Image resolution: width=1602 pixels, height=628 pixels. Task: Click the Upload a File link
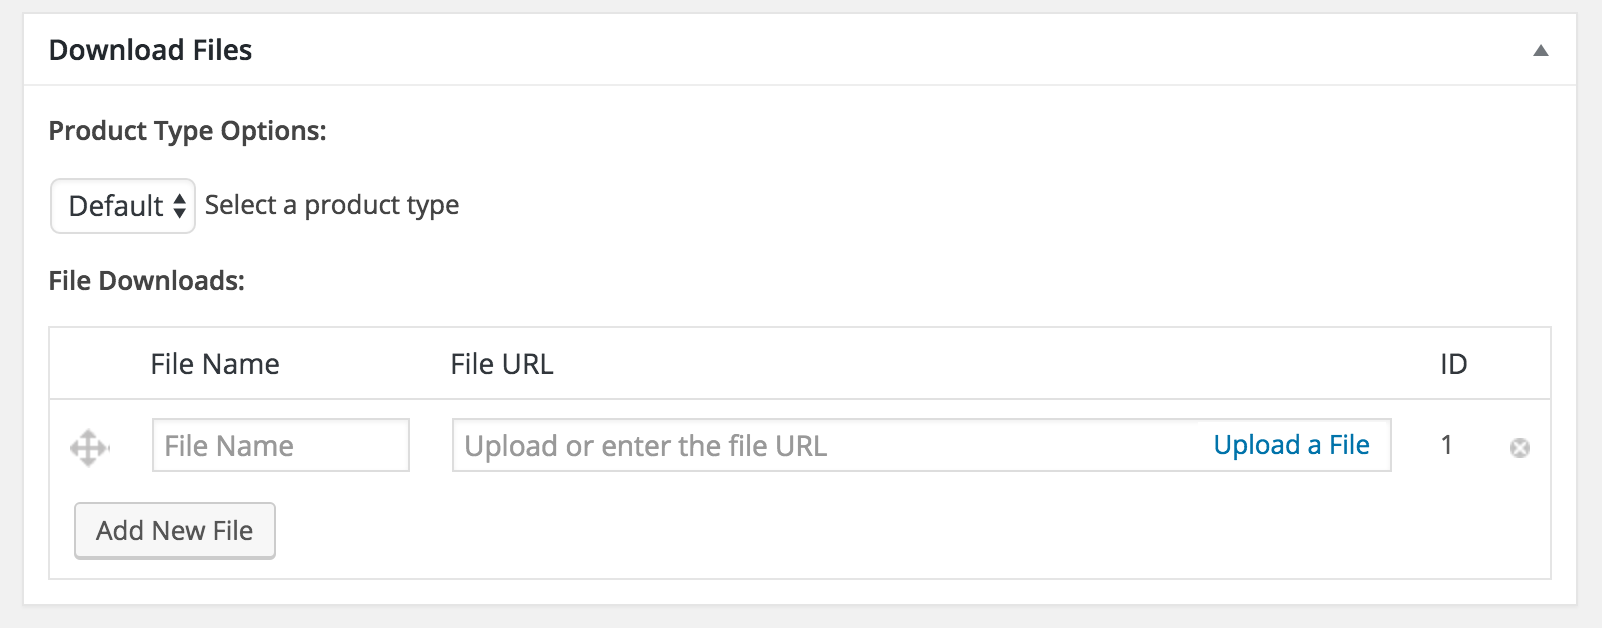(x=1291, y=445)
